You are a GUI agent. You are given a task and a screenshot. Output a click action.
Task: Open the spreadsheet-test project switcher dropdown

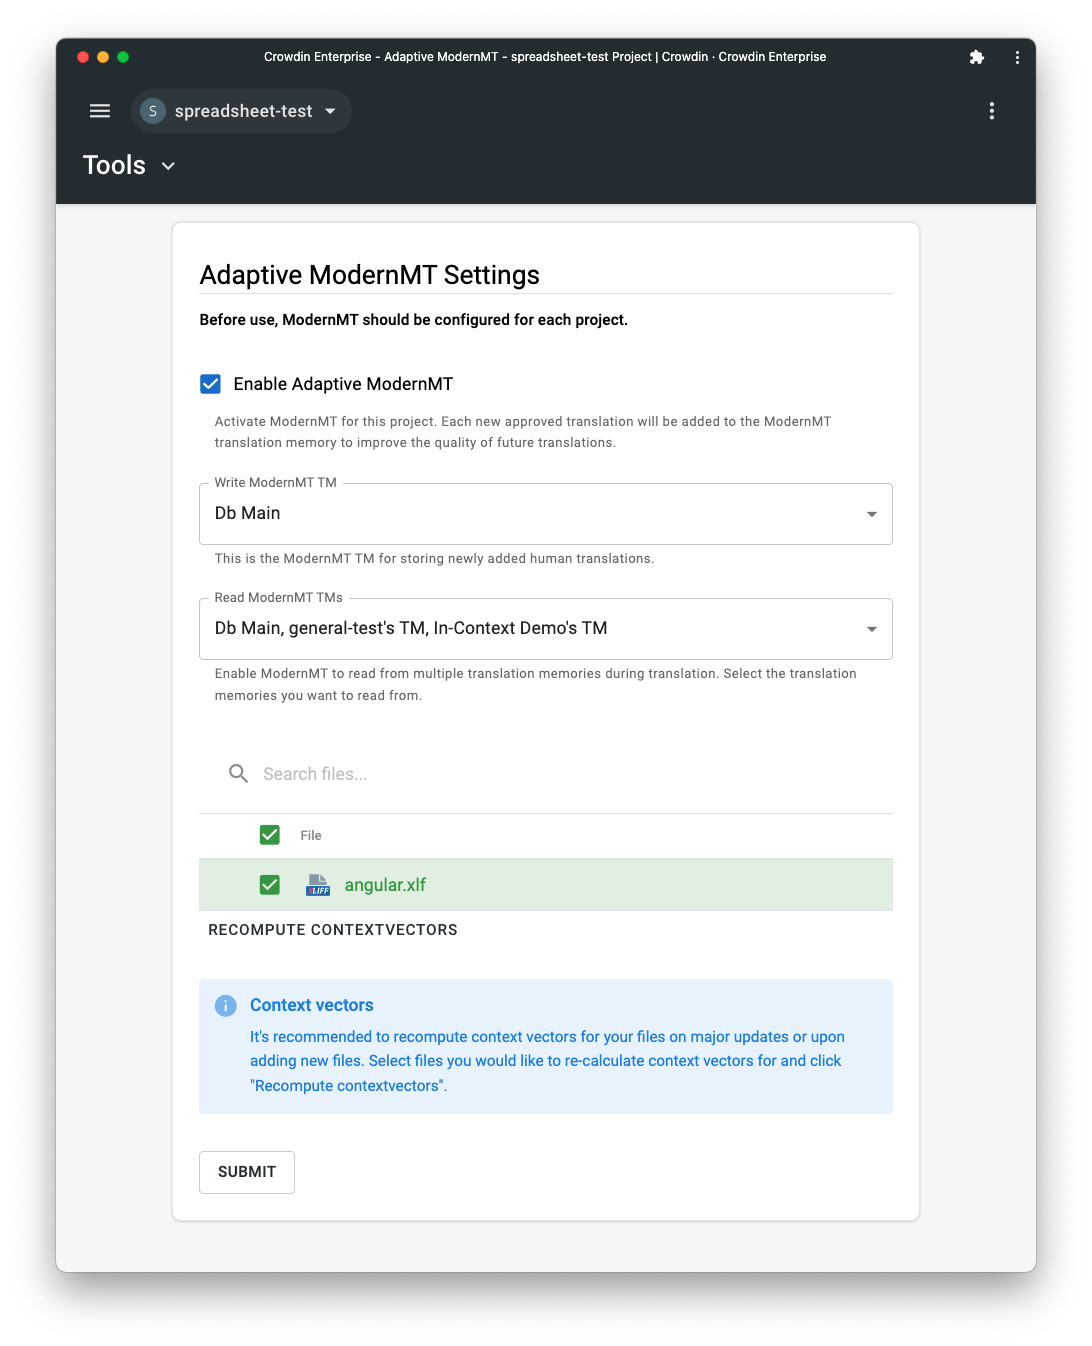pos(241,111)
